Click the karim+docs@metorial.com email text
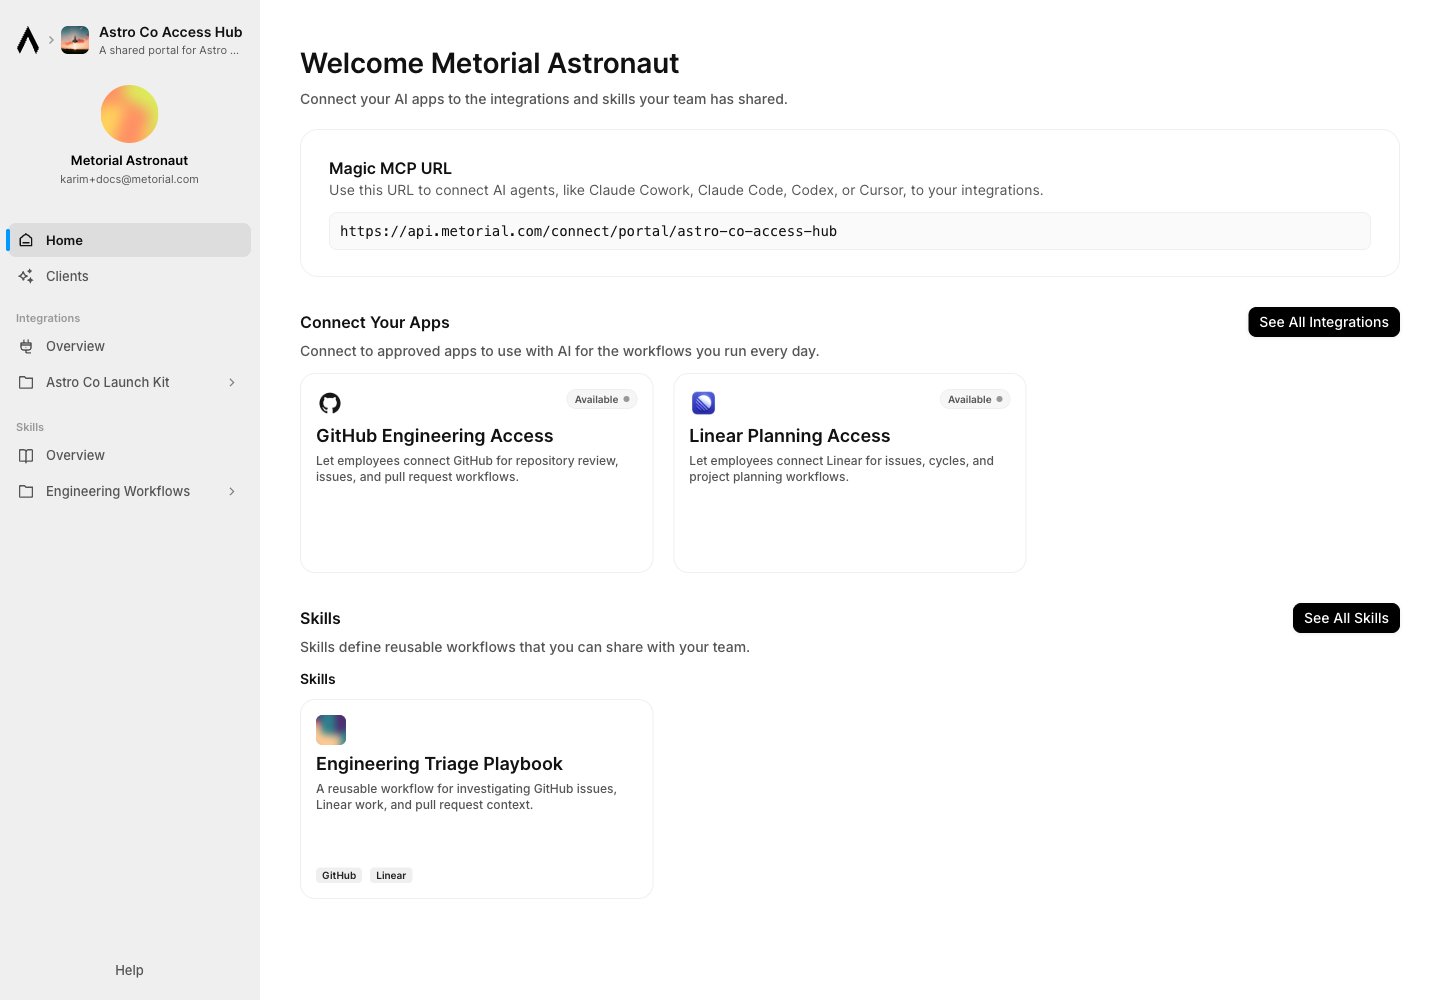Viewport: 1440px width, 1000px height. click(x=129, y=179)
